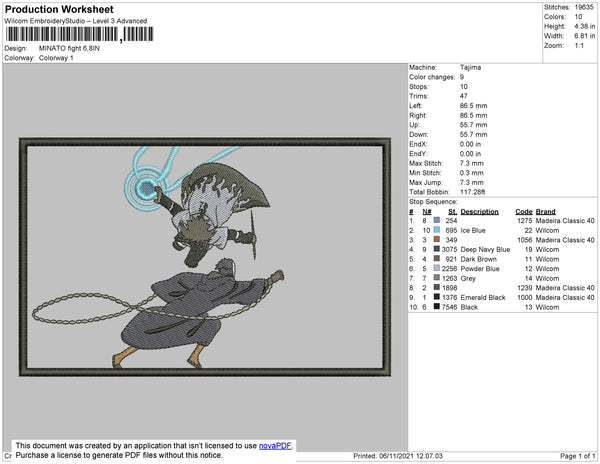Select the blue swatch in row 1
This screenshot has width=600, height=464.
click(437, 220)
